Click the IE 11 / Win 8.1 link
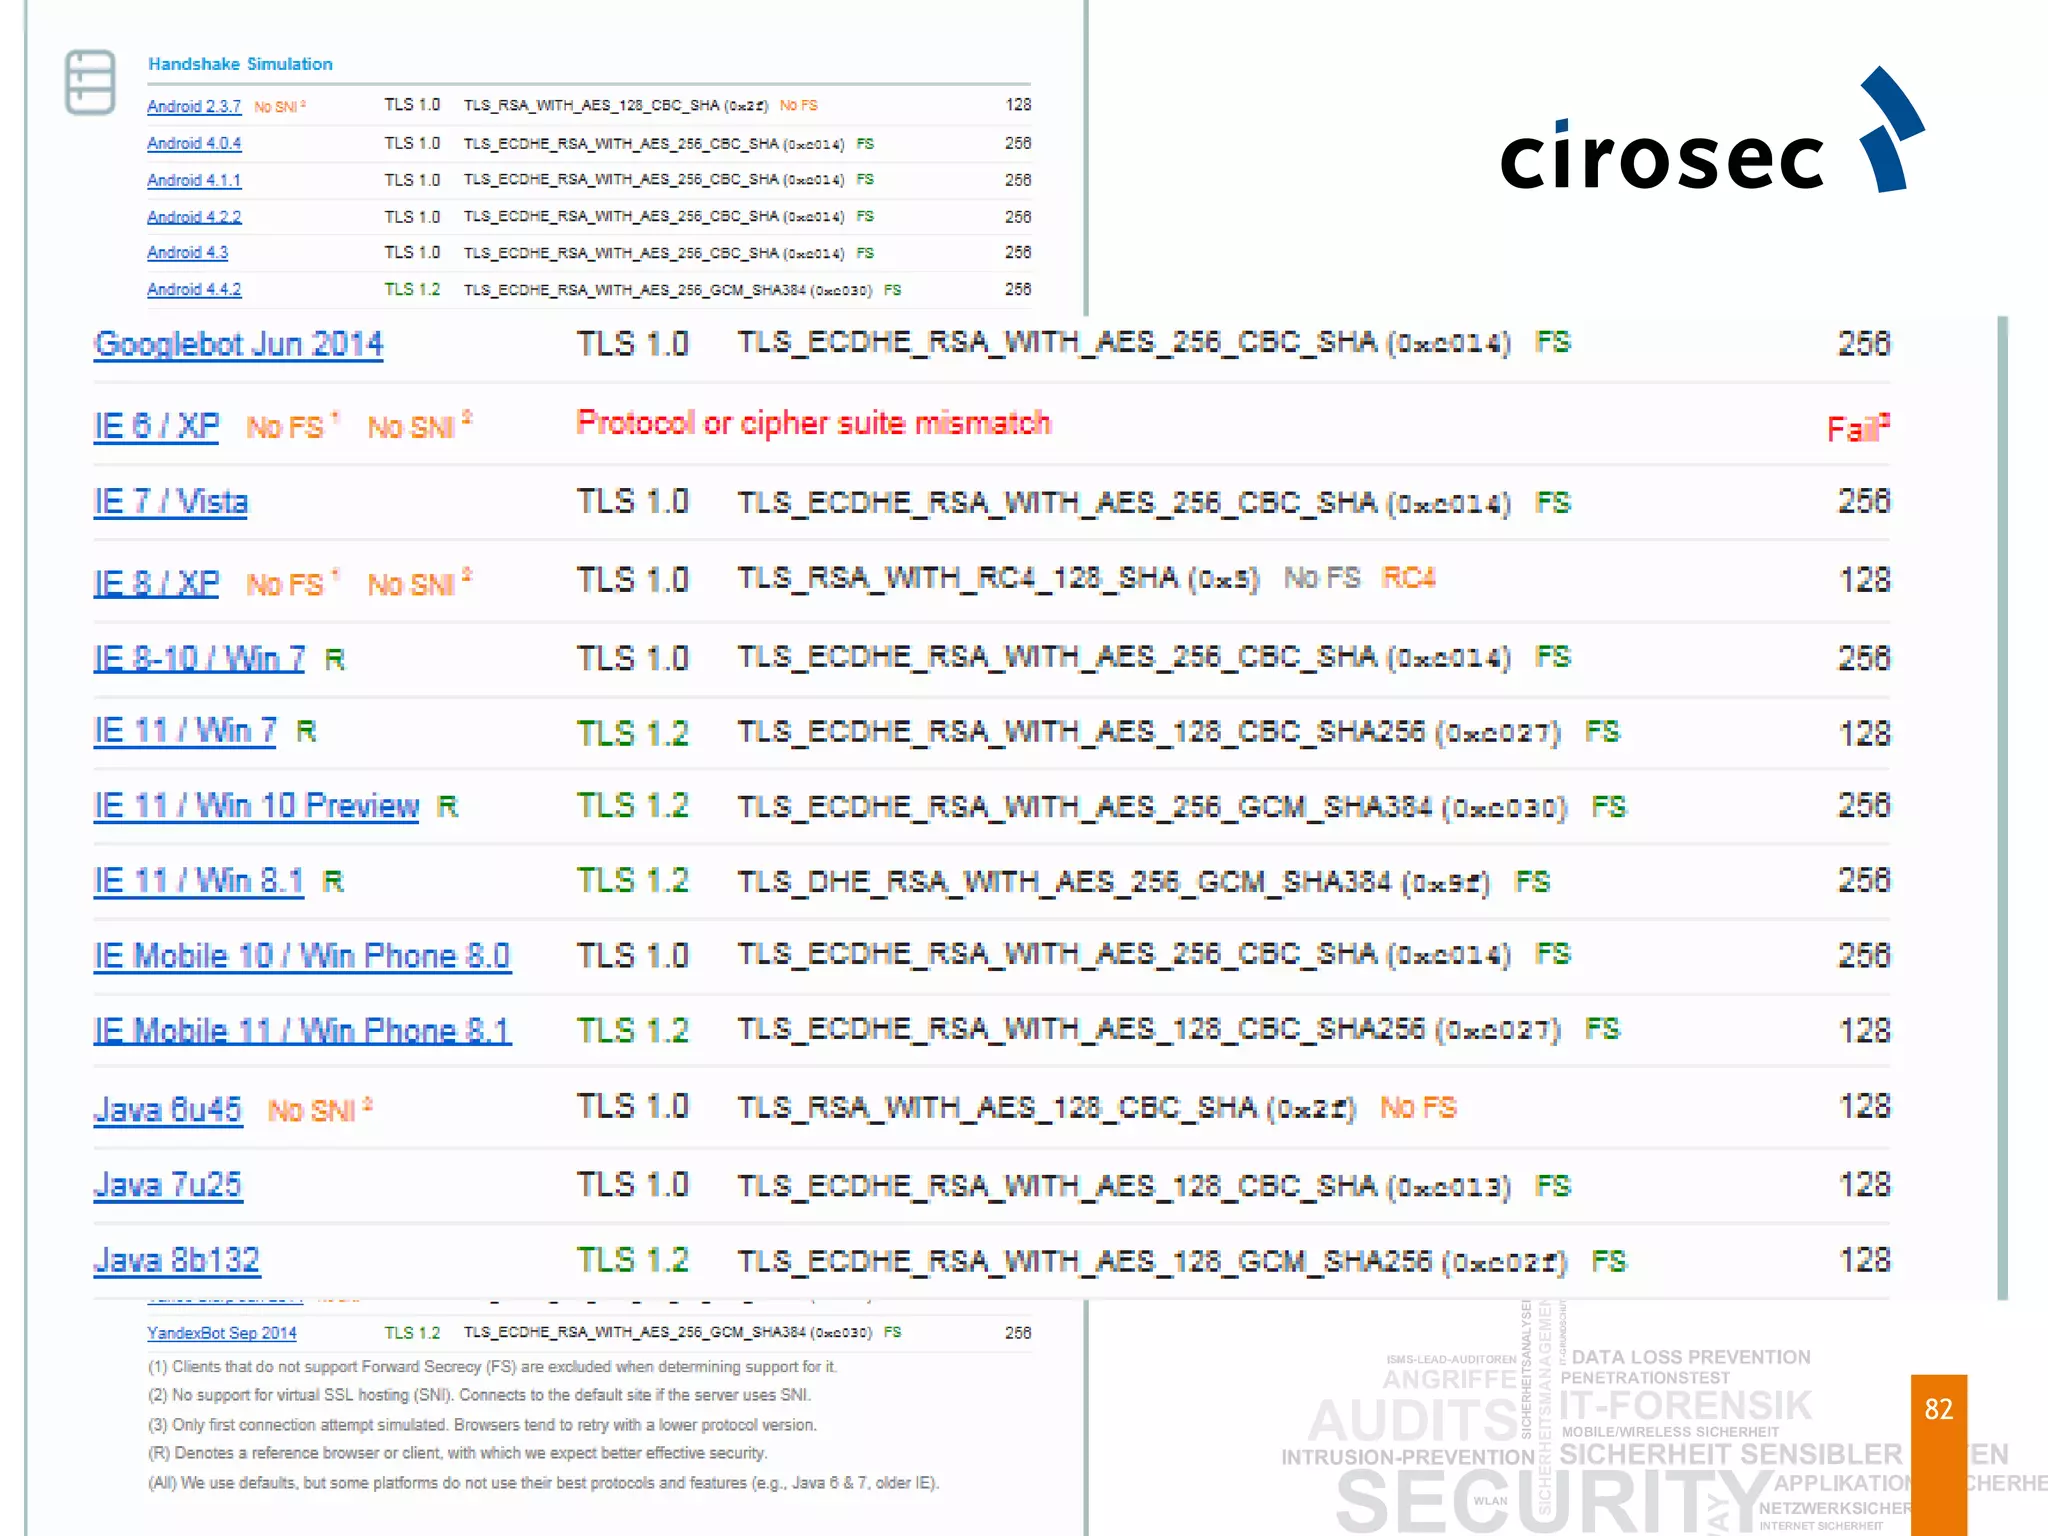The height and width of the screenshot is (1536, 2048). pos(198,881)
